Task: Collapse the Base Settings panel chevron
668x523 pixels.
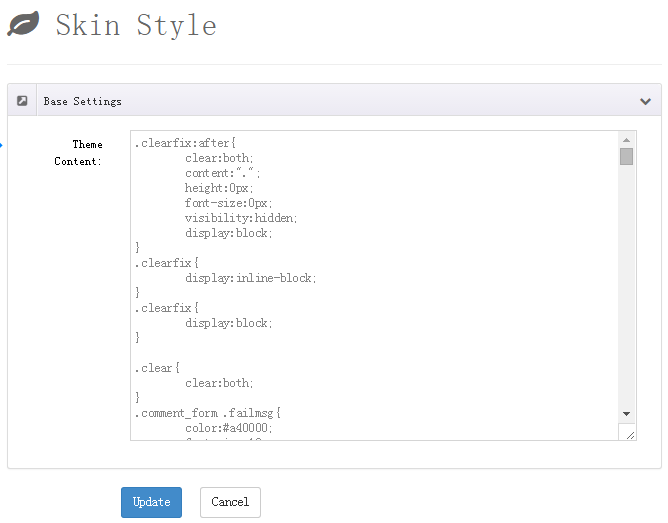Action: (645, 101)
